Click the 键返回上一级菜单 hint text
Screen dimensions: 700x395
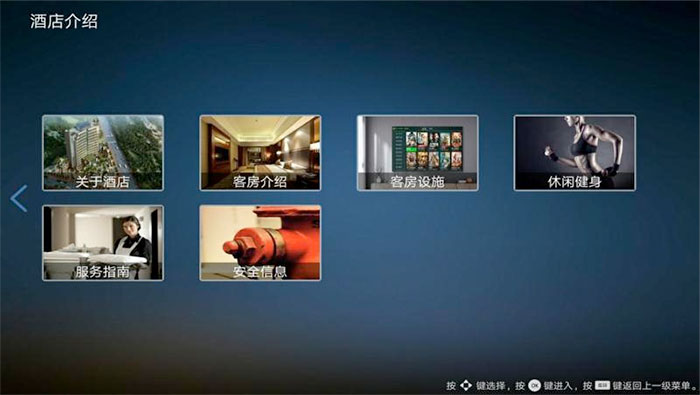pos(652,385)
